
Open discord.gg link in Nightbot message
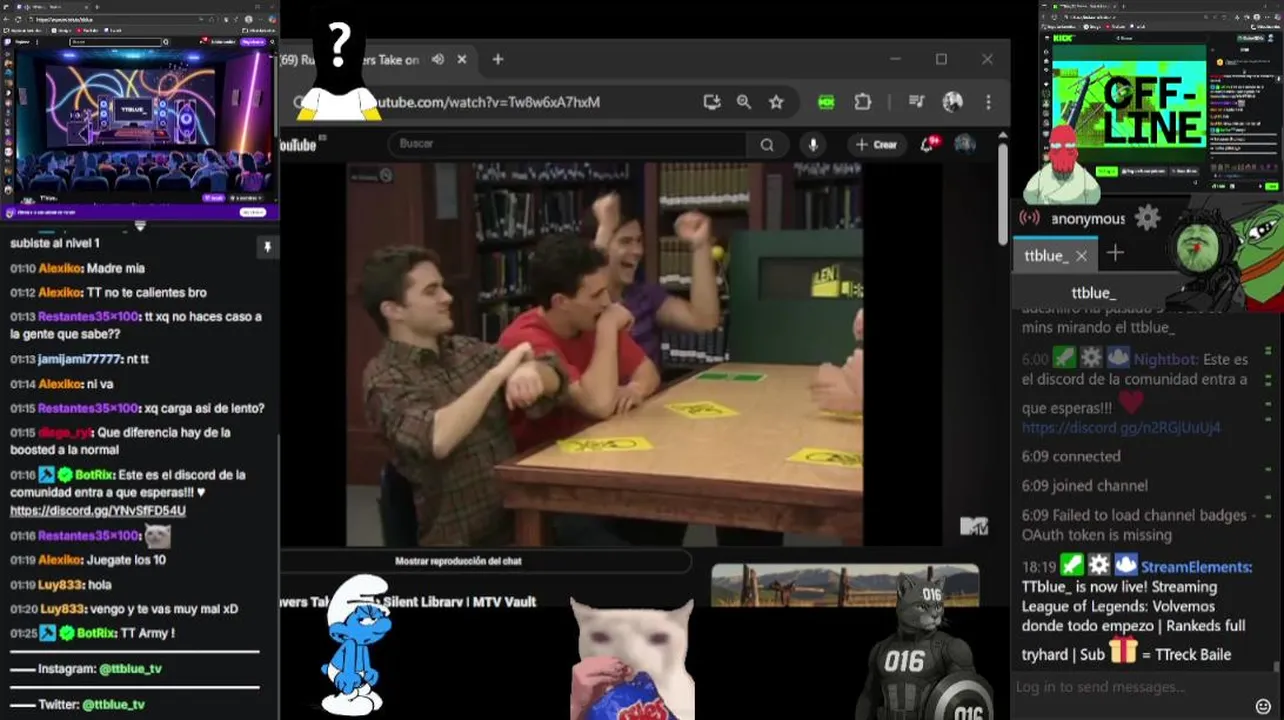click(x=1121, y=428)
